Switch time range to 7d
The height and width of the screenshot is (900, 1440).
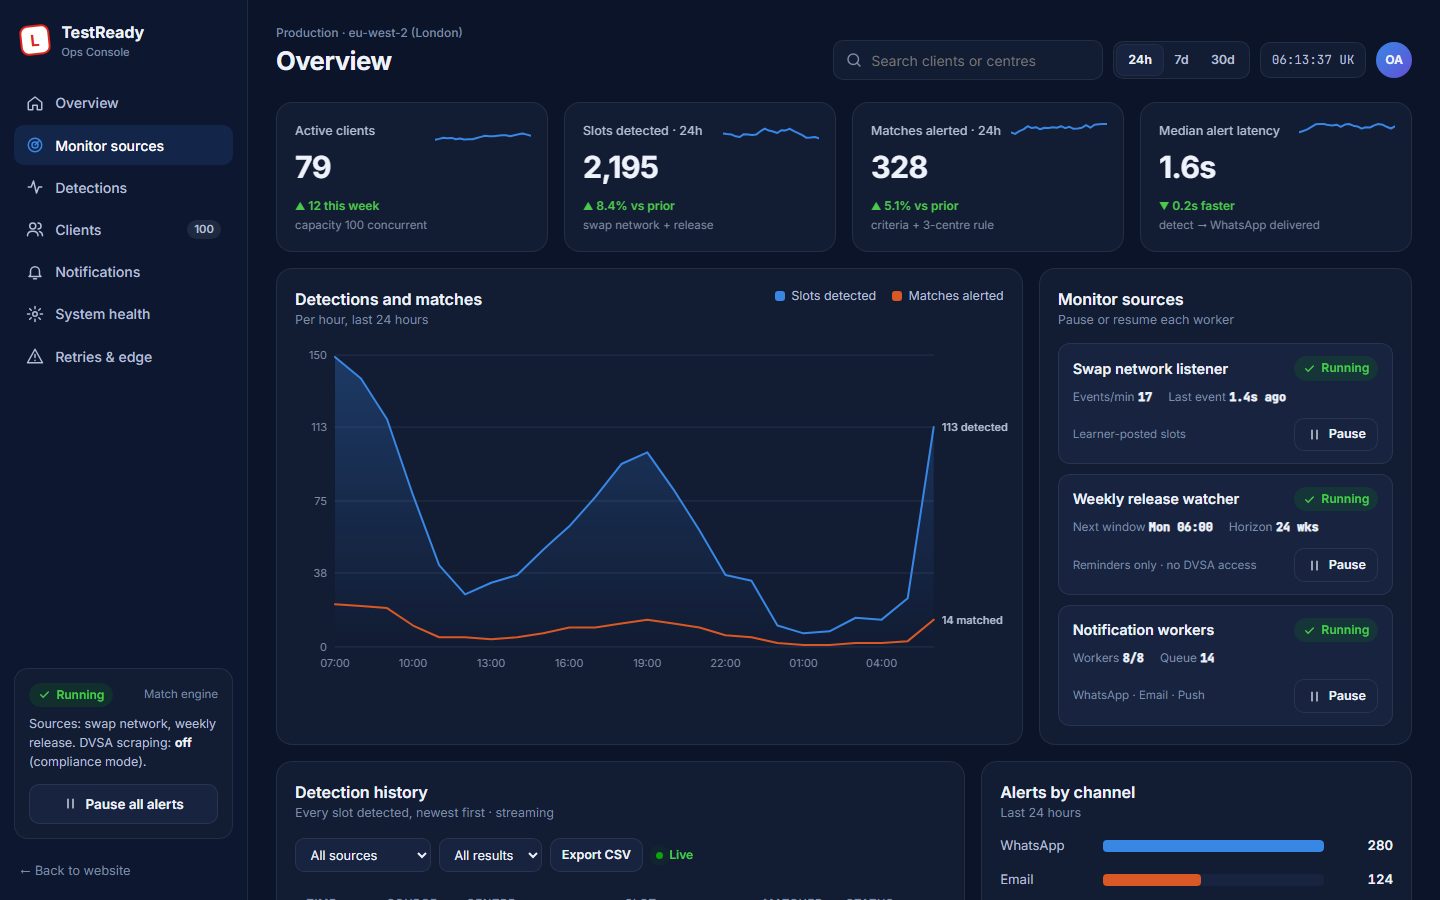point(1181,60)
